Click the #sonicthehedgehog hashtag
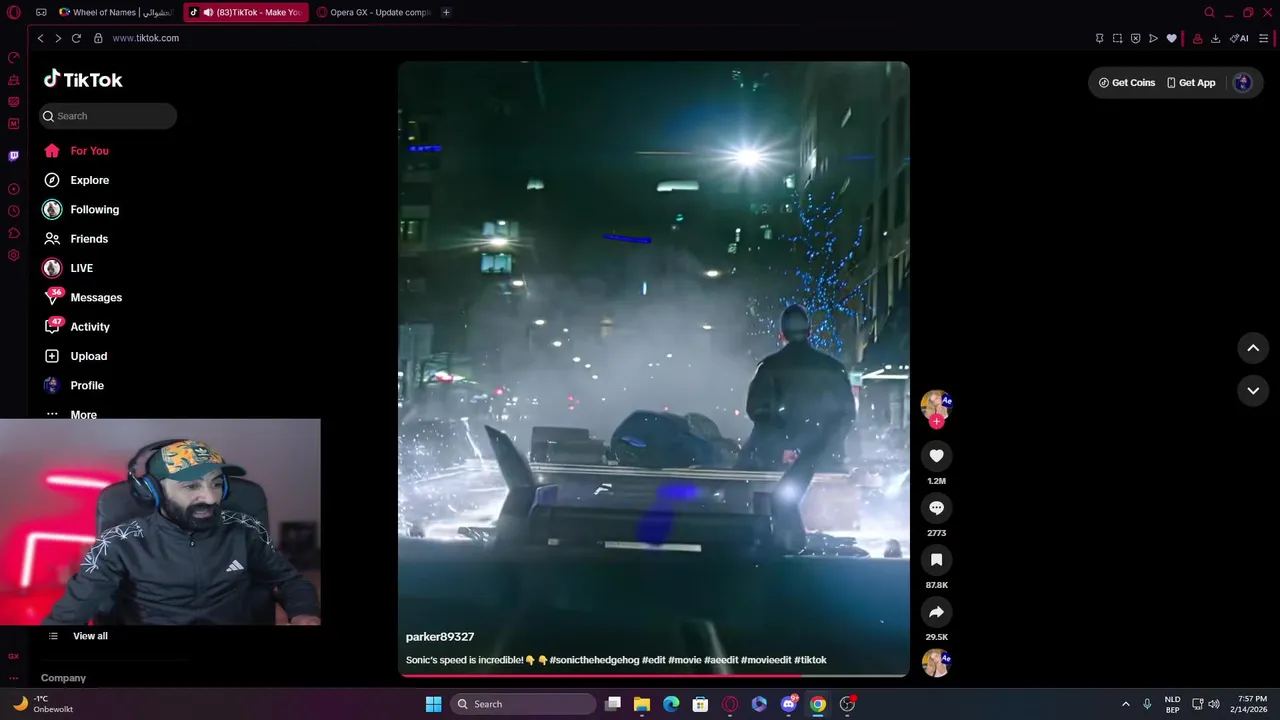 [x=594, y=660]
